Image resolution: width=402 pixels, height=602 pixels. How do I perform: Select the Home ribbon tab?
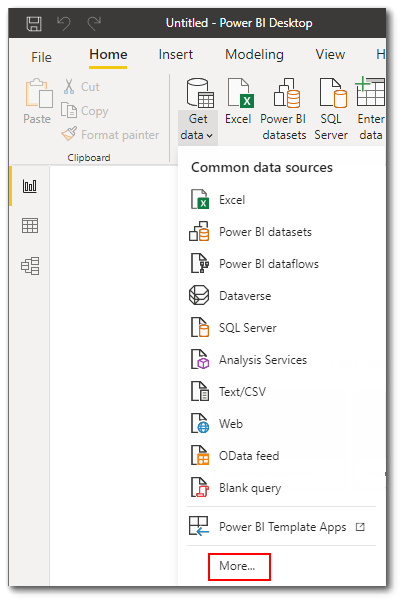click(x=108, y=55)
